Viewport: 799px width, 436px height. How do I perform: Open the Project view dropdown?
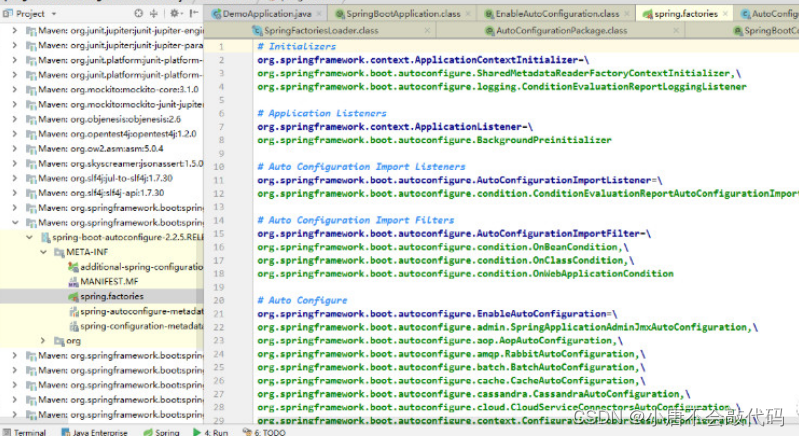[54, 14]
